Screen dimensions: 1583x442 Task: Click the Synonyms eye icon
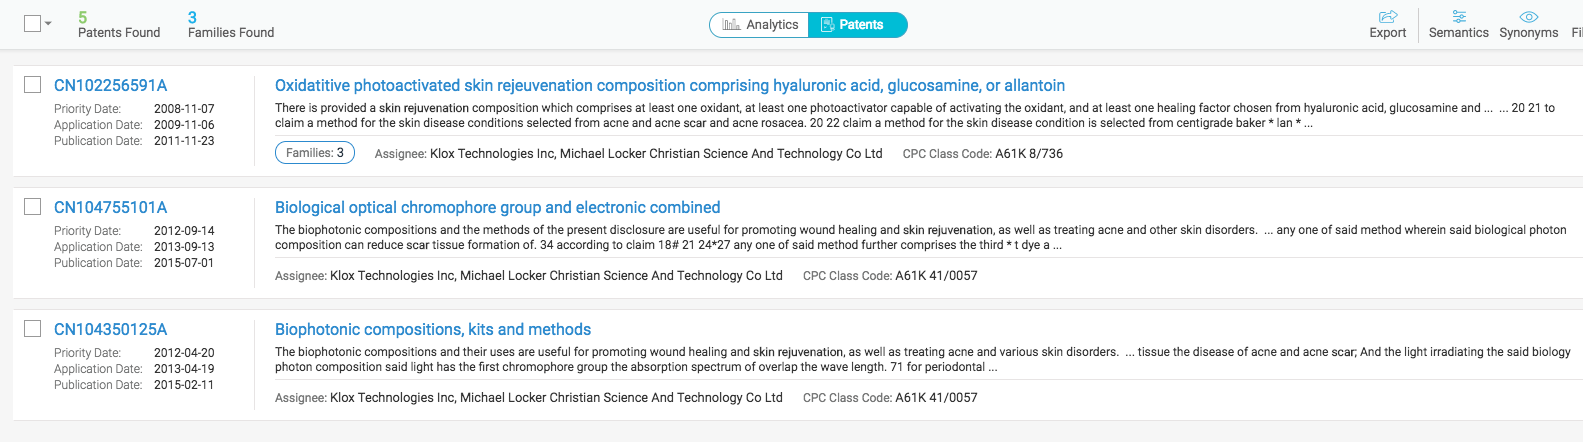click(x=1528, y=17)
